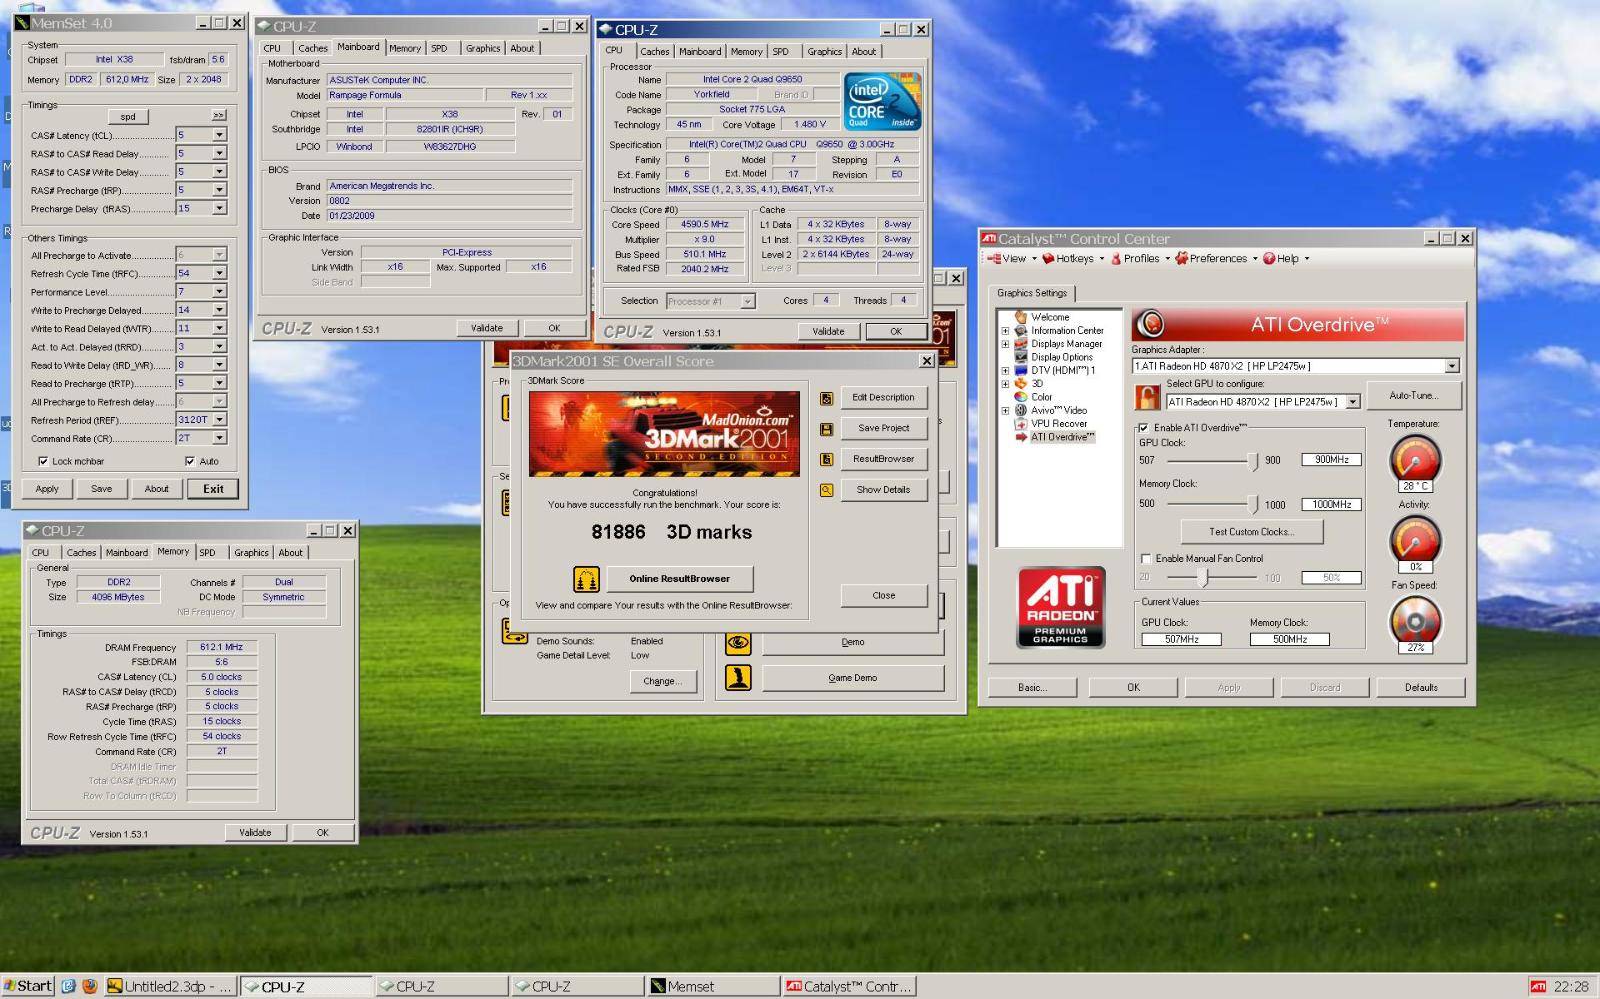1600x999 pixels.
Task: Open the Refresh Cycle Time (tRFC) dropdown
Action: point(219,273)
